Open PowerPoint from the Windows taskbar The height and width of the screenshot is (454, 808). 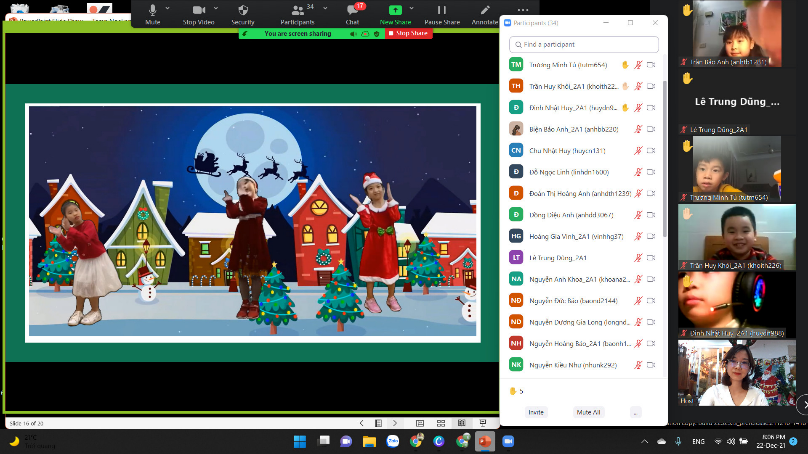(485, 441)
